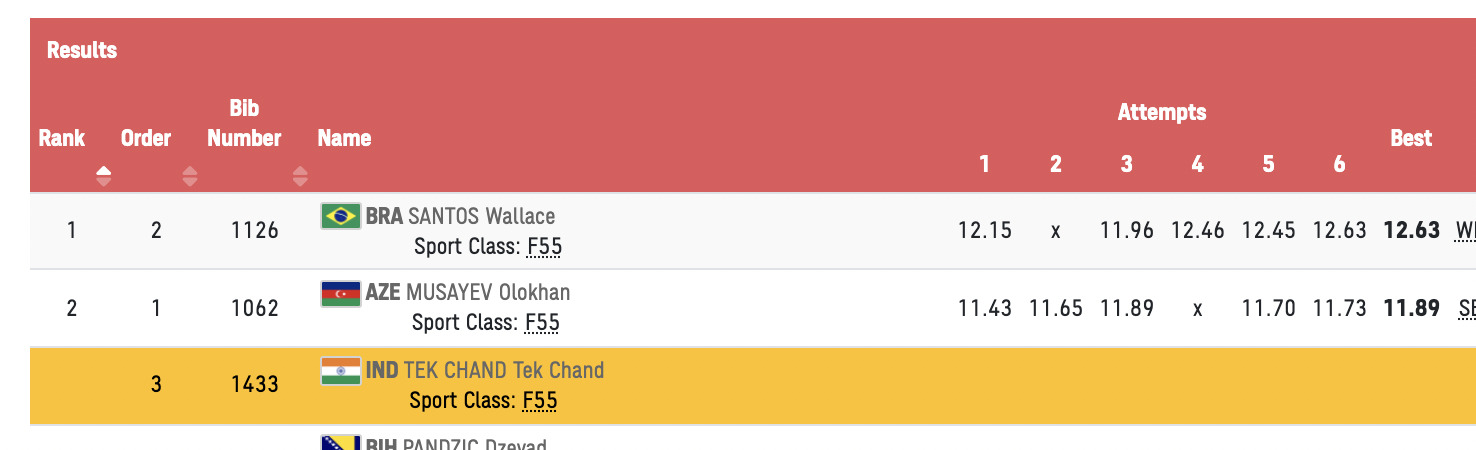Click the WR record label beside 12.63
The width and height of the screenshot is (1476, 450).
pos(1465,231)
